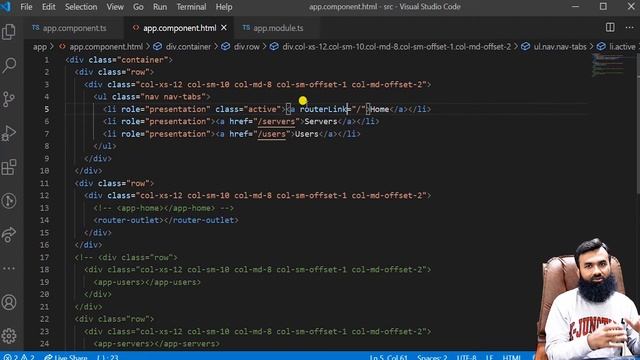Click the app breadcrumb folder

[40, 47]
